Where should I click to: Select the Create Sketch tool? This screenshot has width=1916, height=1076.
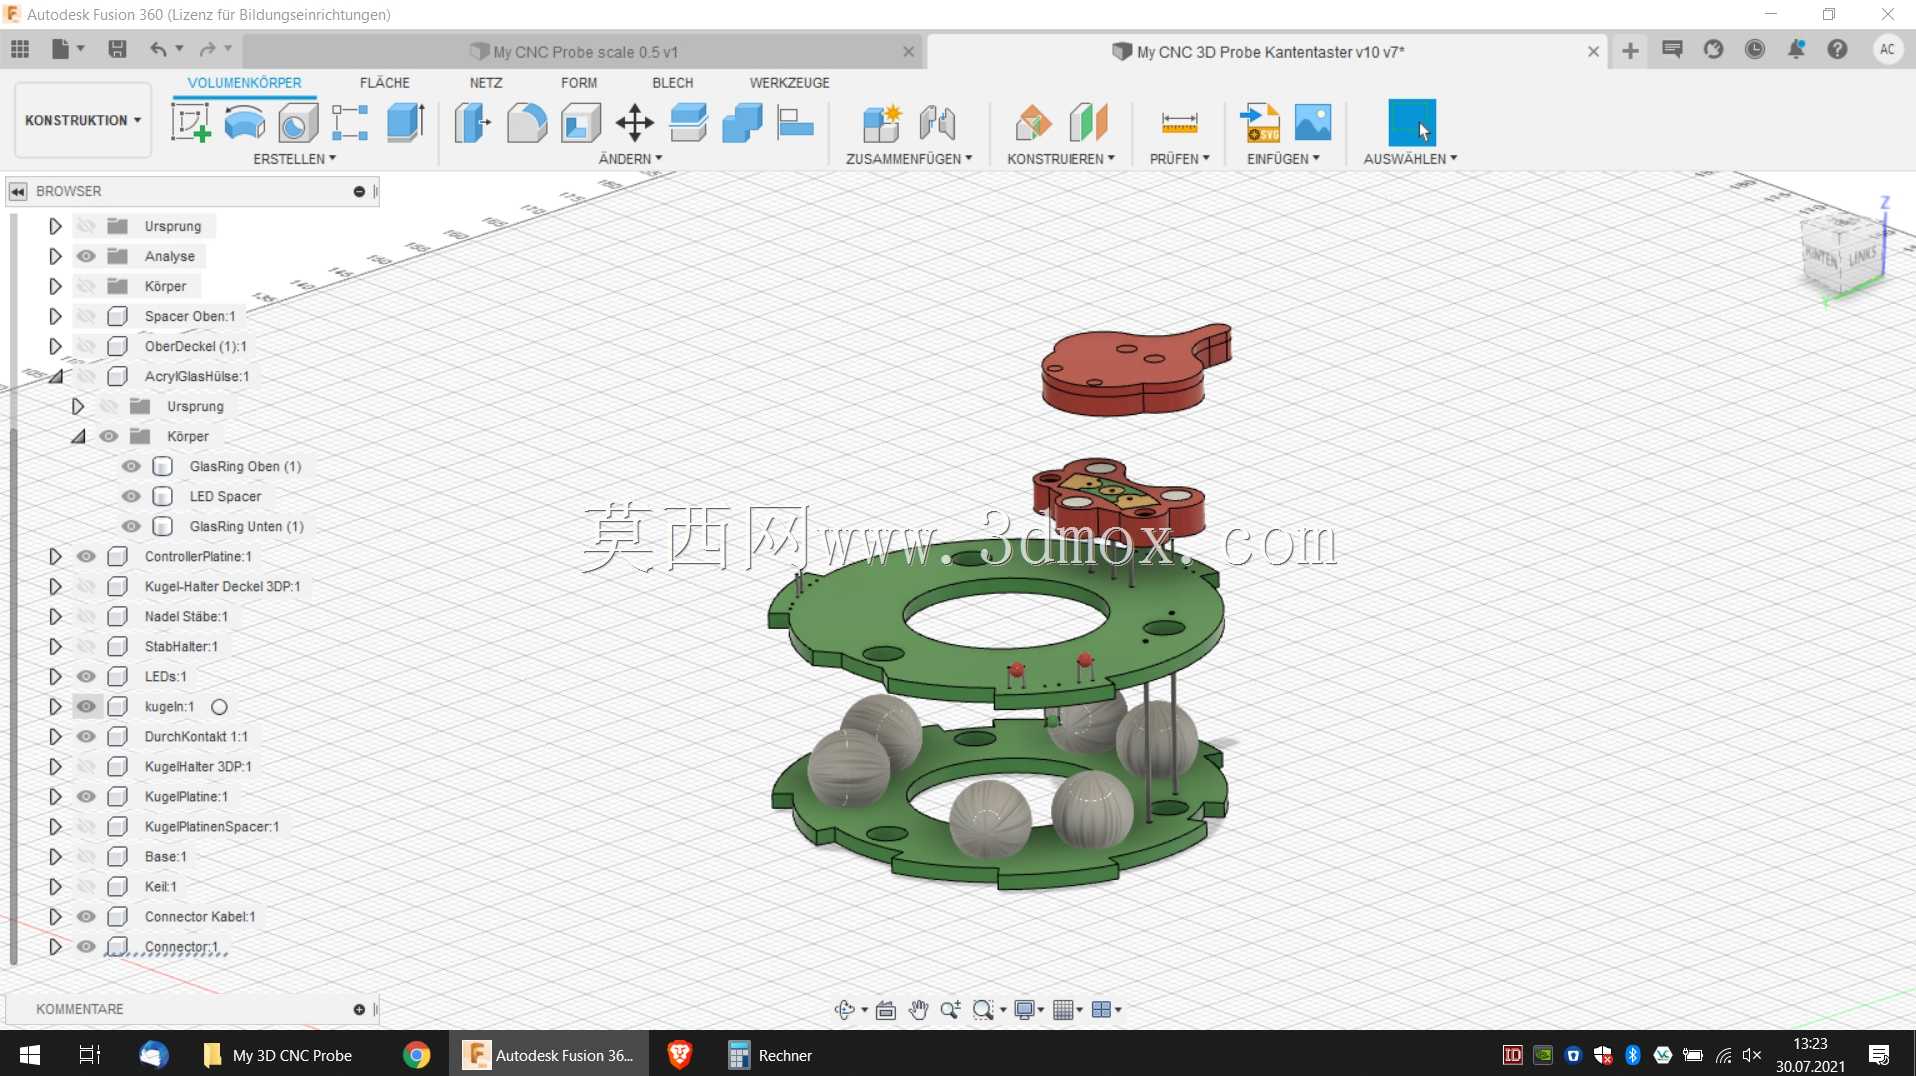[190, 123]
